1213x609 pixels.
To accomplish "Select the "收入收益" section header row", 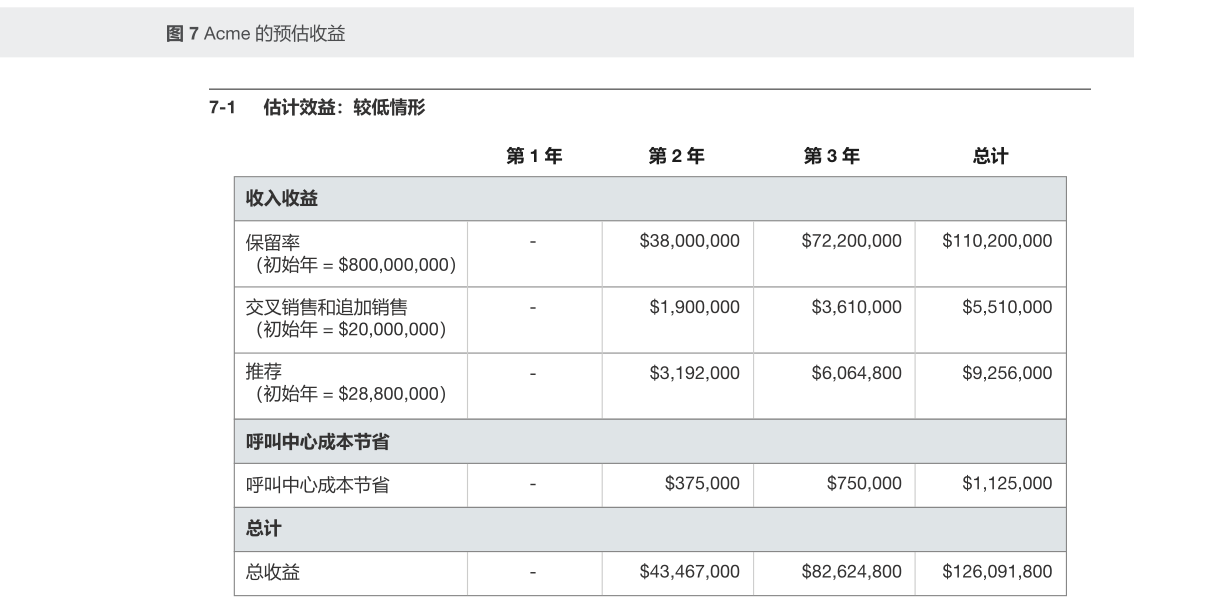I will (282, 199).
